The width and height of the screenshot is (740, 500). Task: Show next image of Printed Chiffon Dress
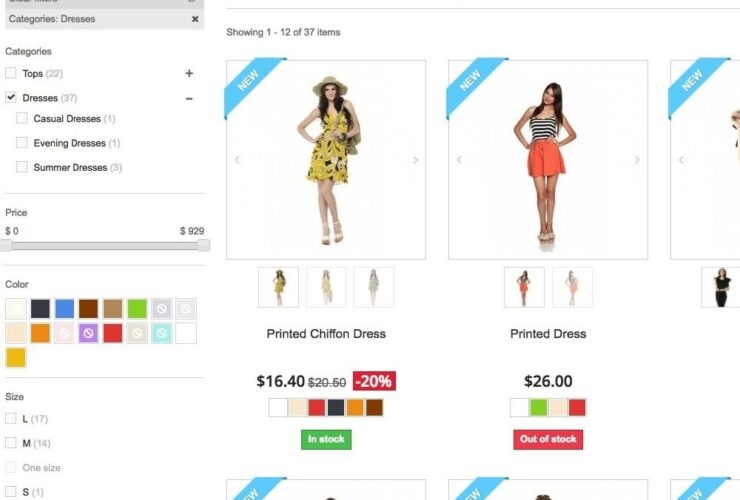(x=415, y=160)
